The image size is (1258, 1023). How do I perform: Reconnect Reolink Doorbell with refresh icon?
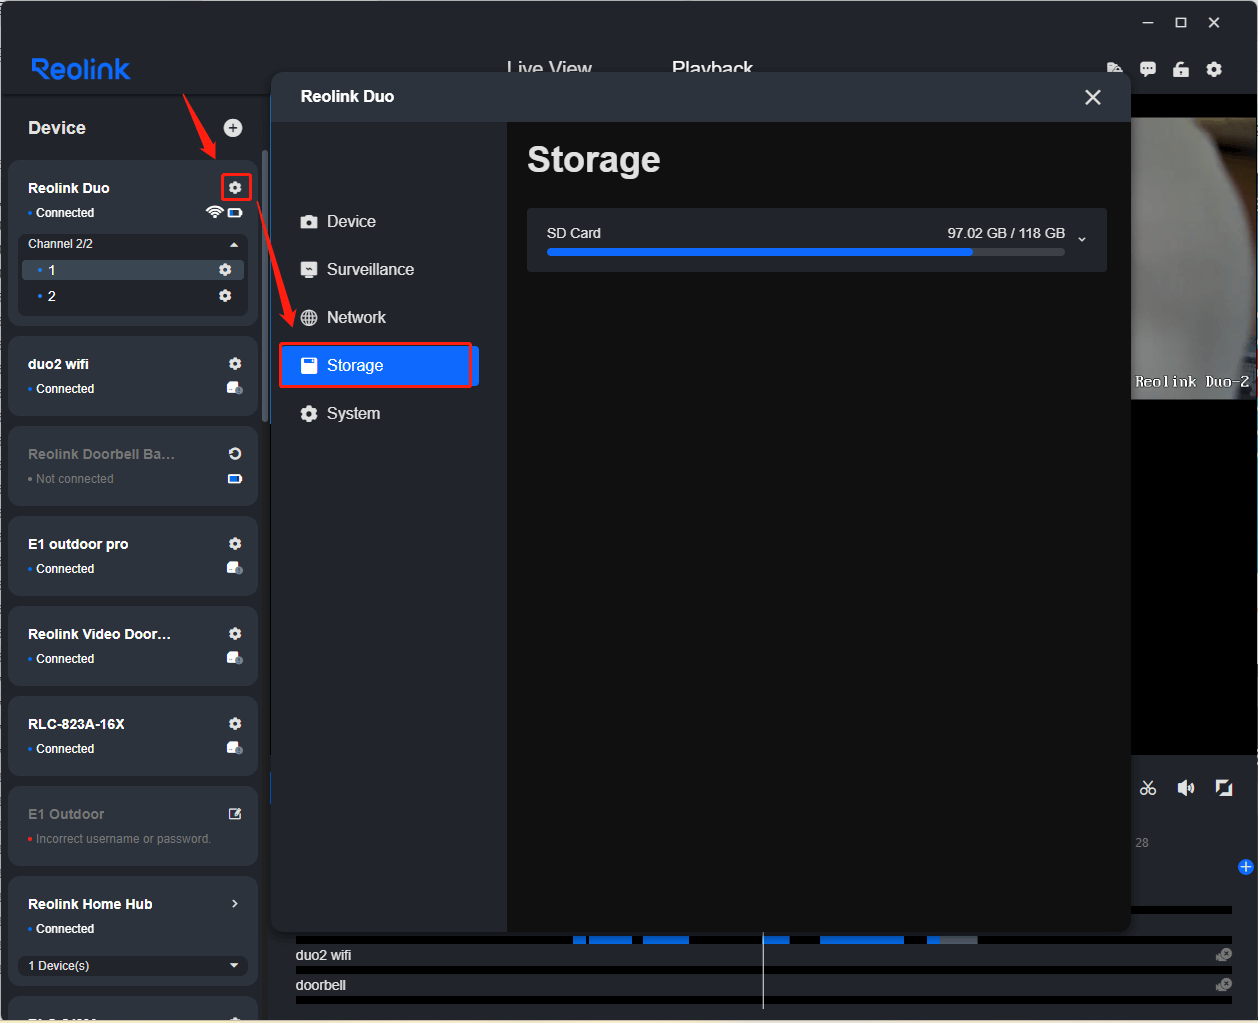(x=235, y=454)
